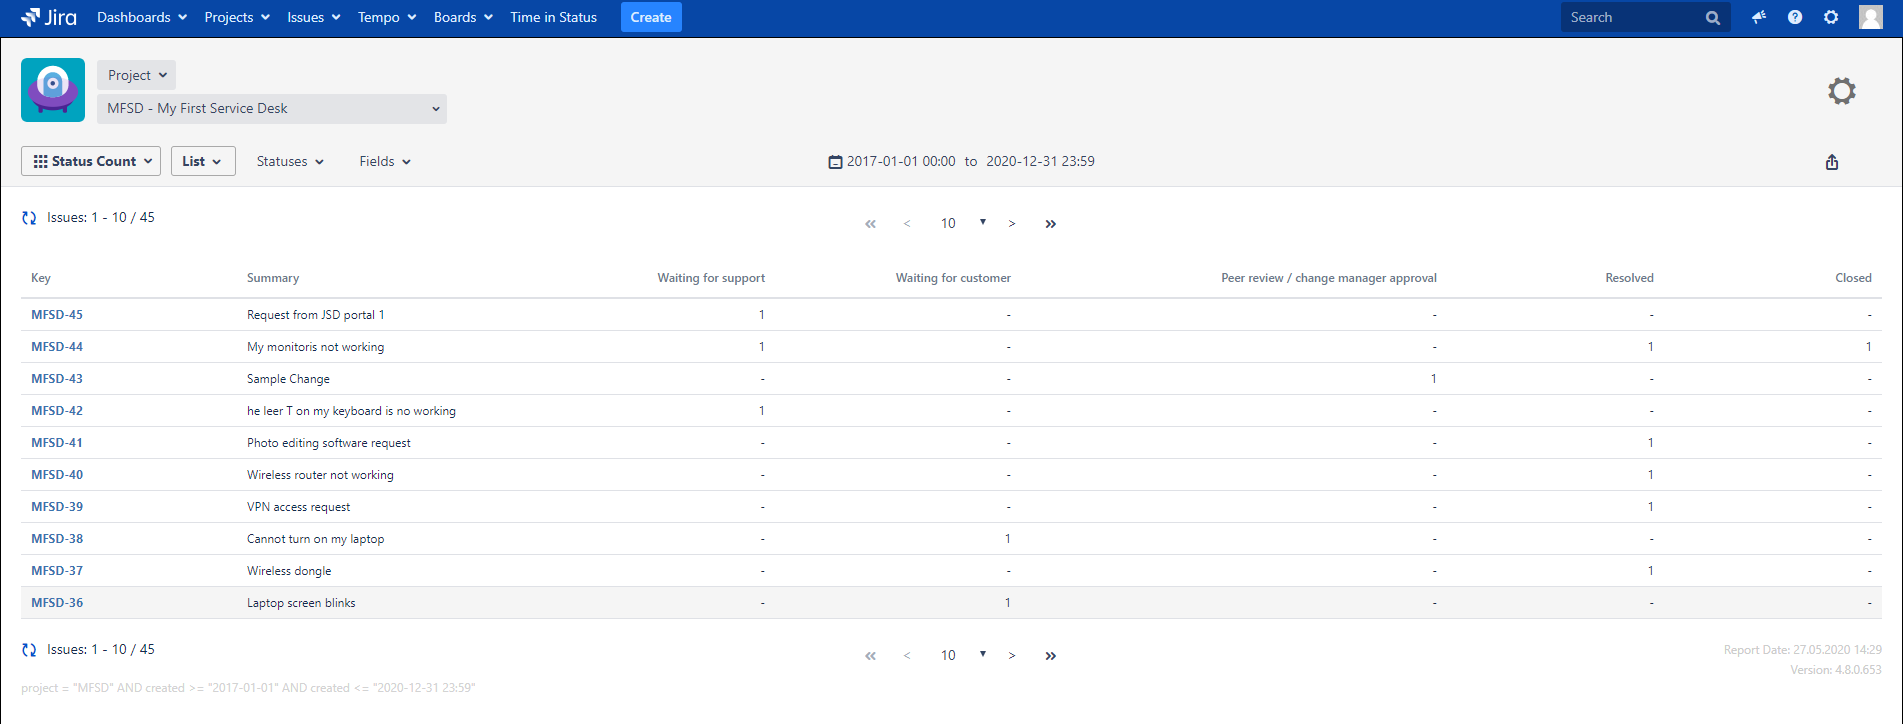
Task: Open the Dashboards menu
Action: (x=141, y=17)
